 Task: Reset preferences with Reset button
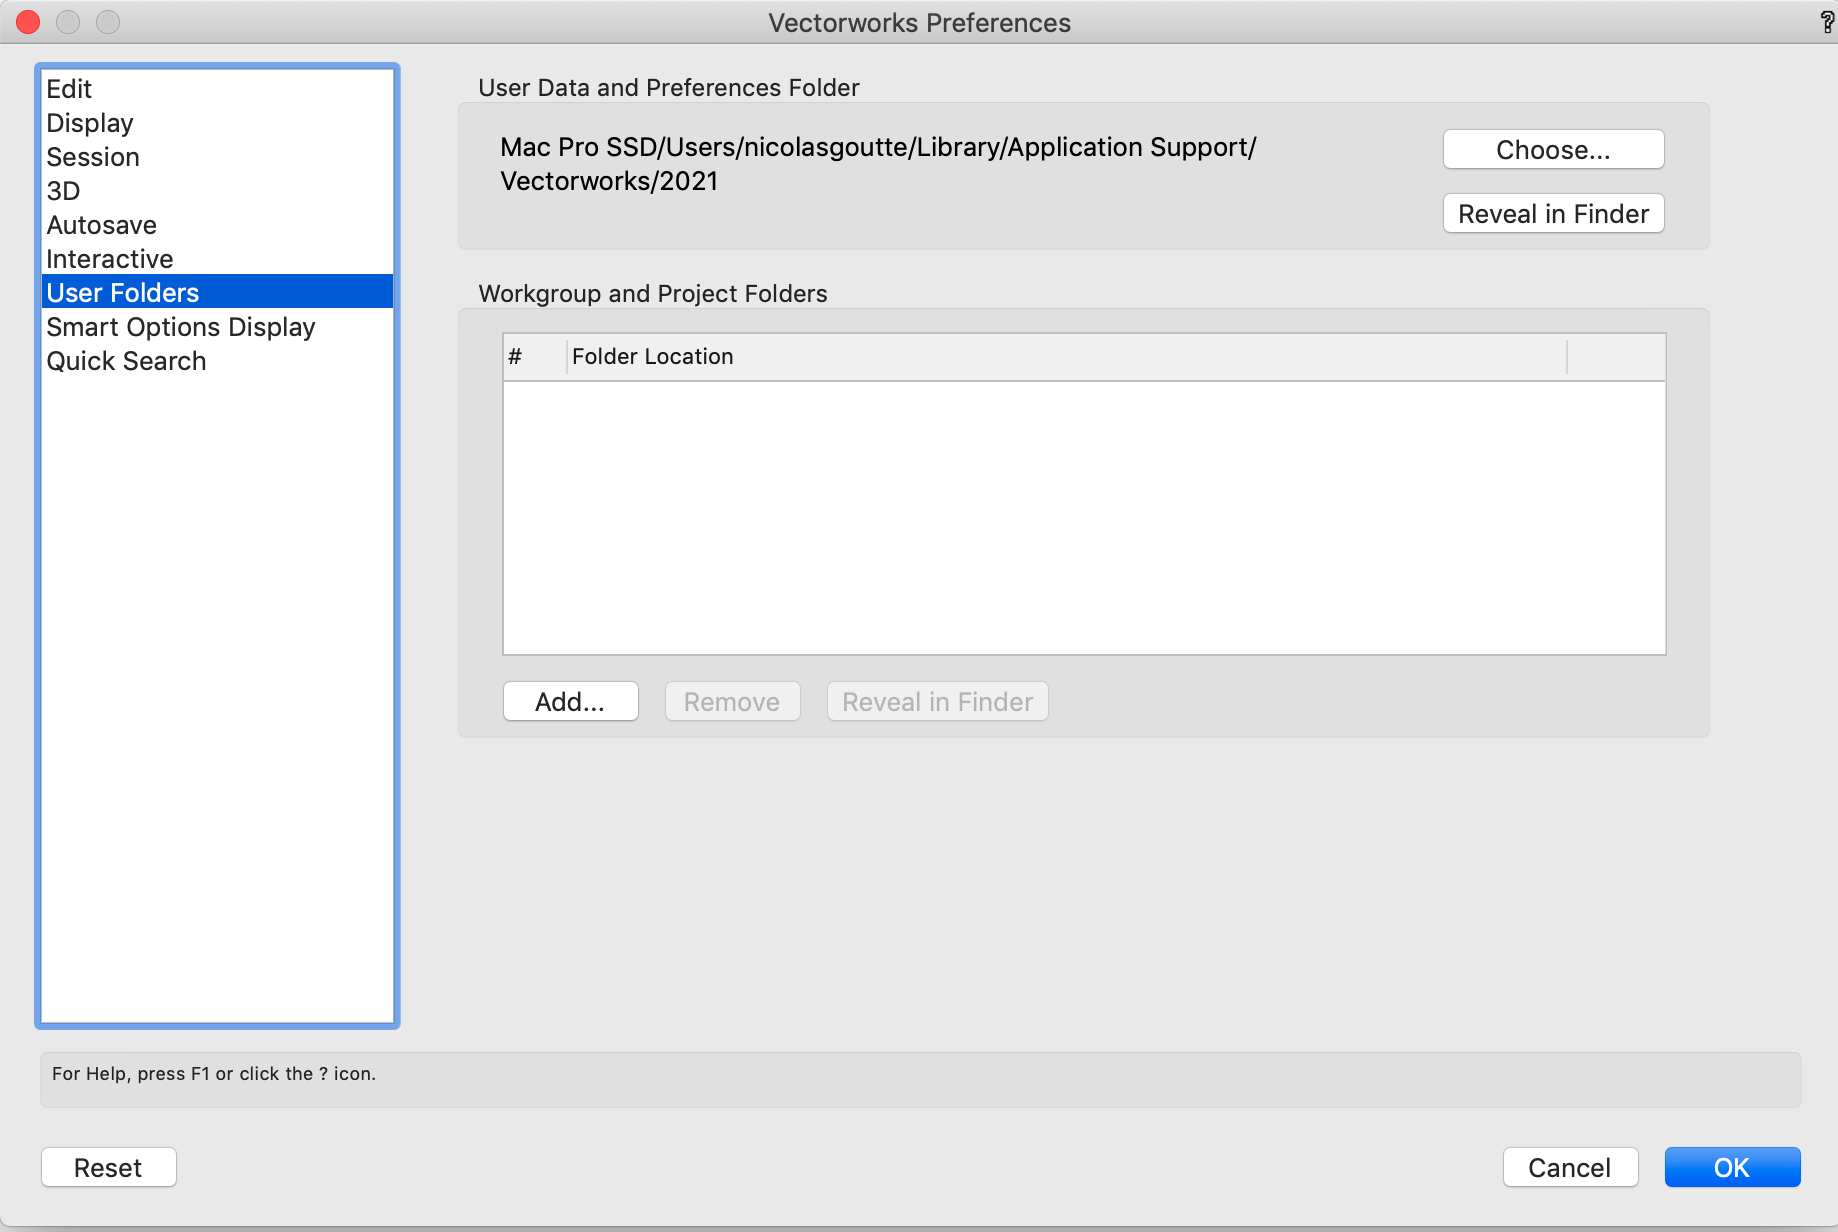pos(108,1168)
